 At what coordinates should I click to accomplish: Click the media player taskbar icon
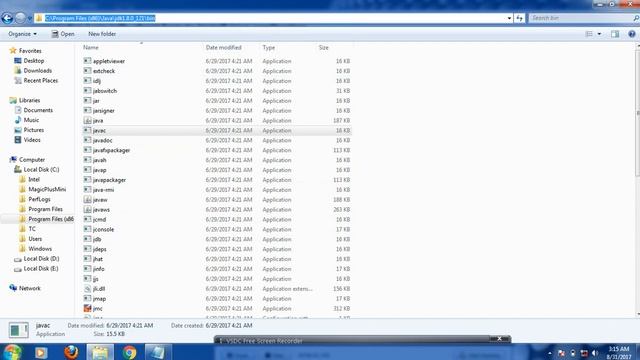click(41, 352)
